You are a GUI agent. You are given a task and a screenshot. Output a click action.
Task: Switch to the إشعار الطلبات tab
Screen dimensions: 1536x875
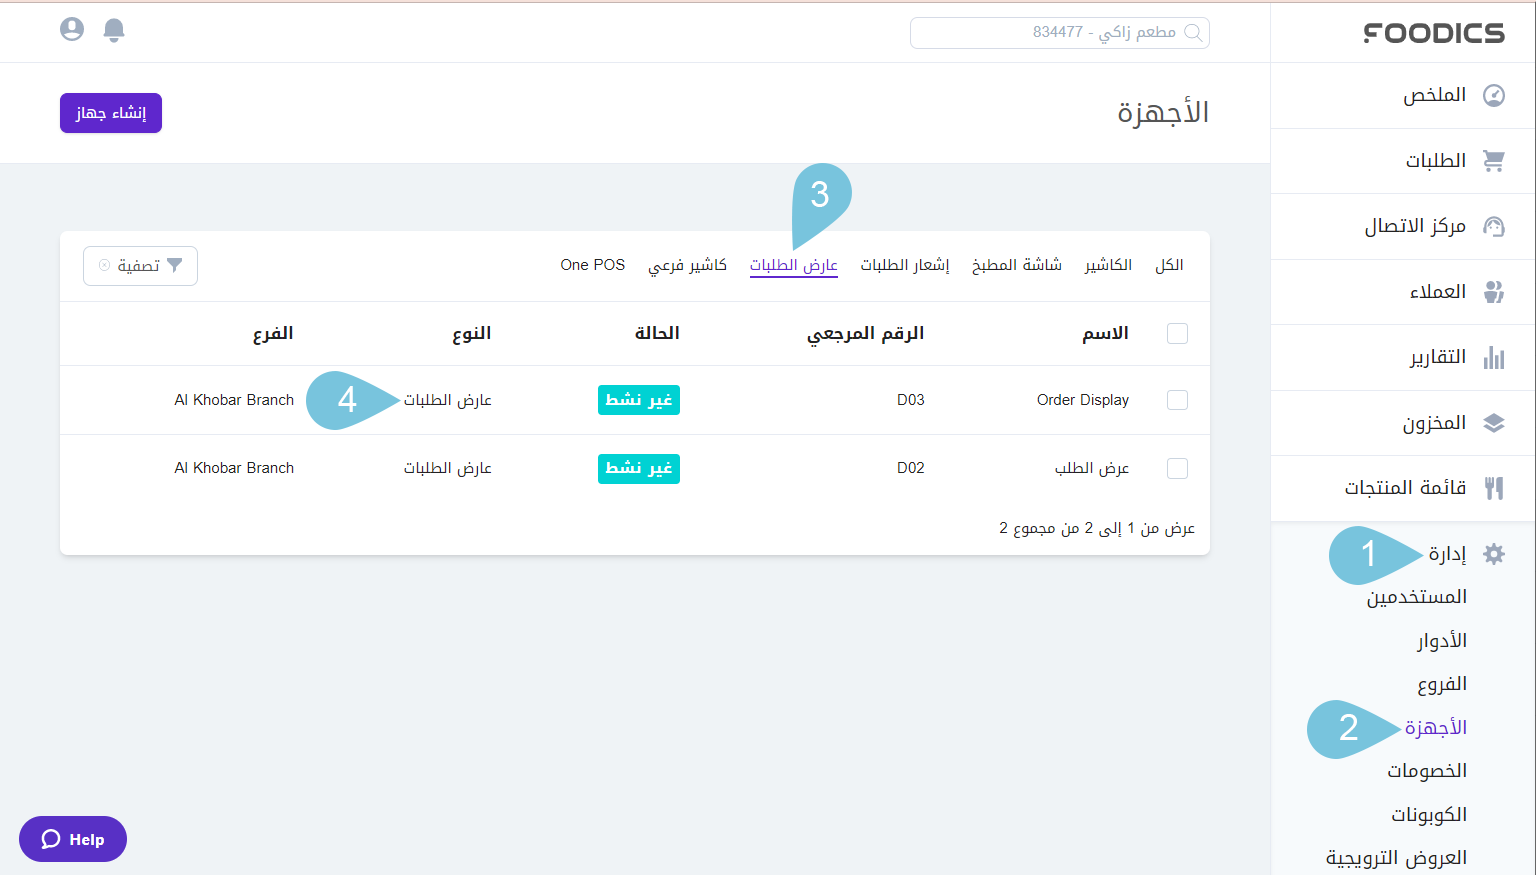904,265
